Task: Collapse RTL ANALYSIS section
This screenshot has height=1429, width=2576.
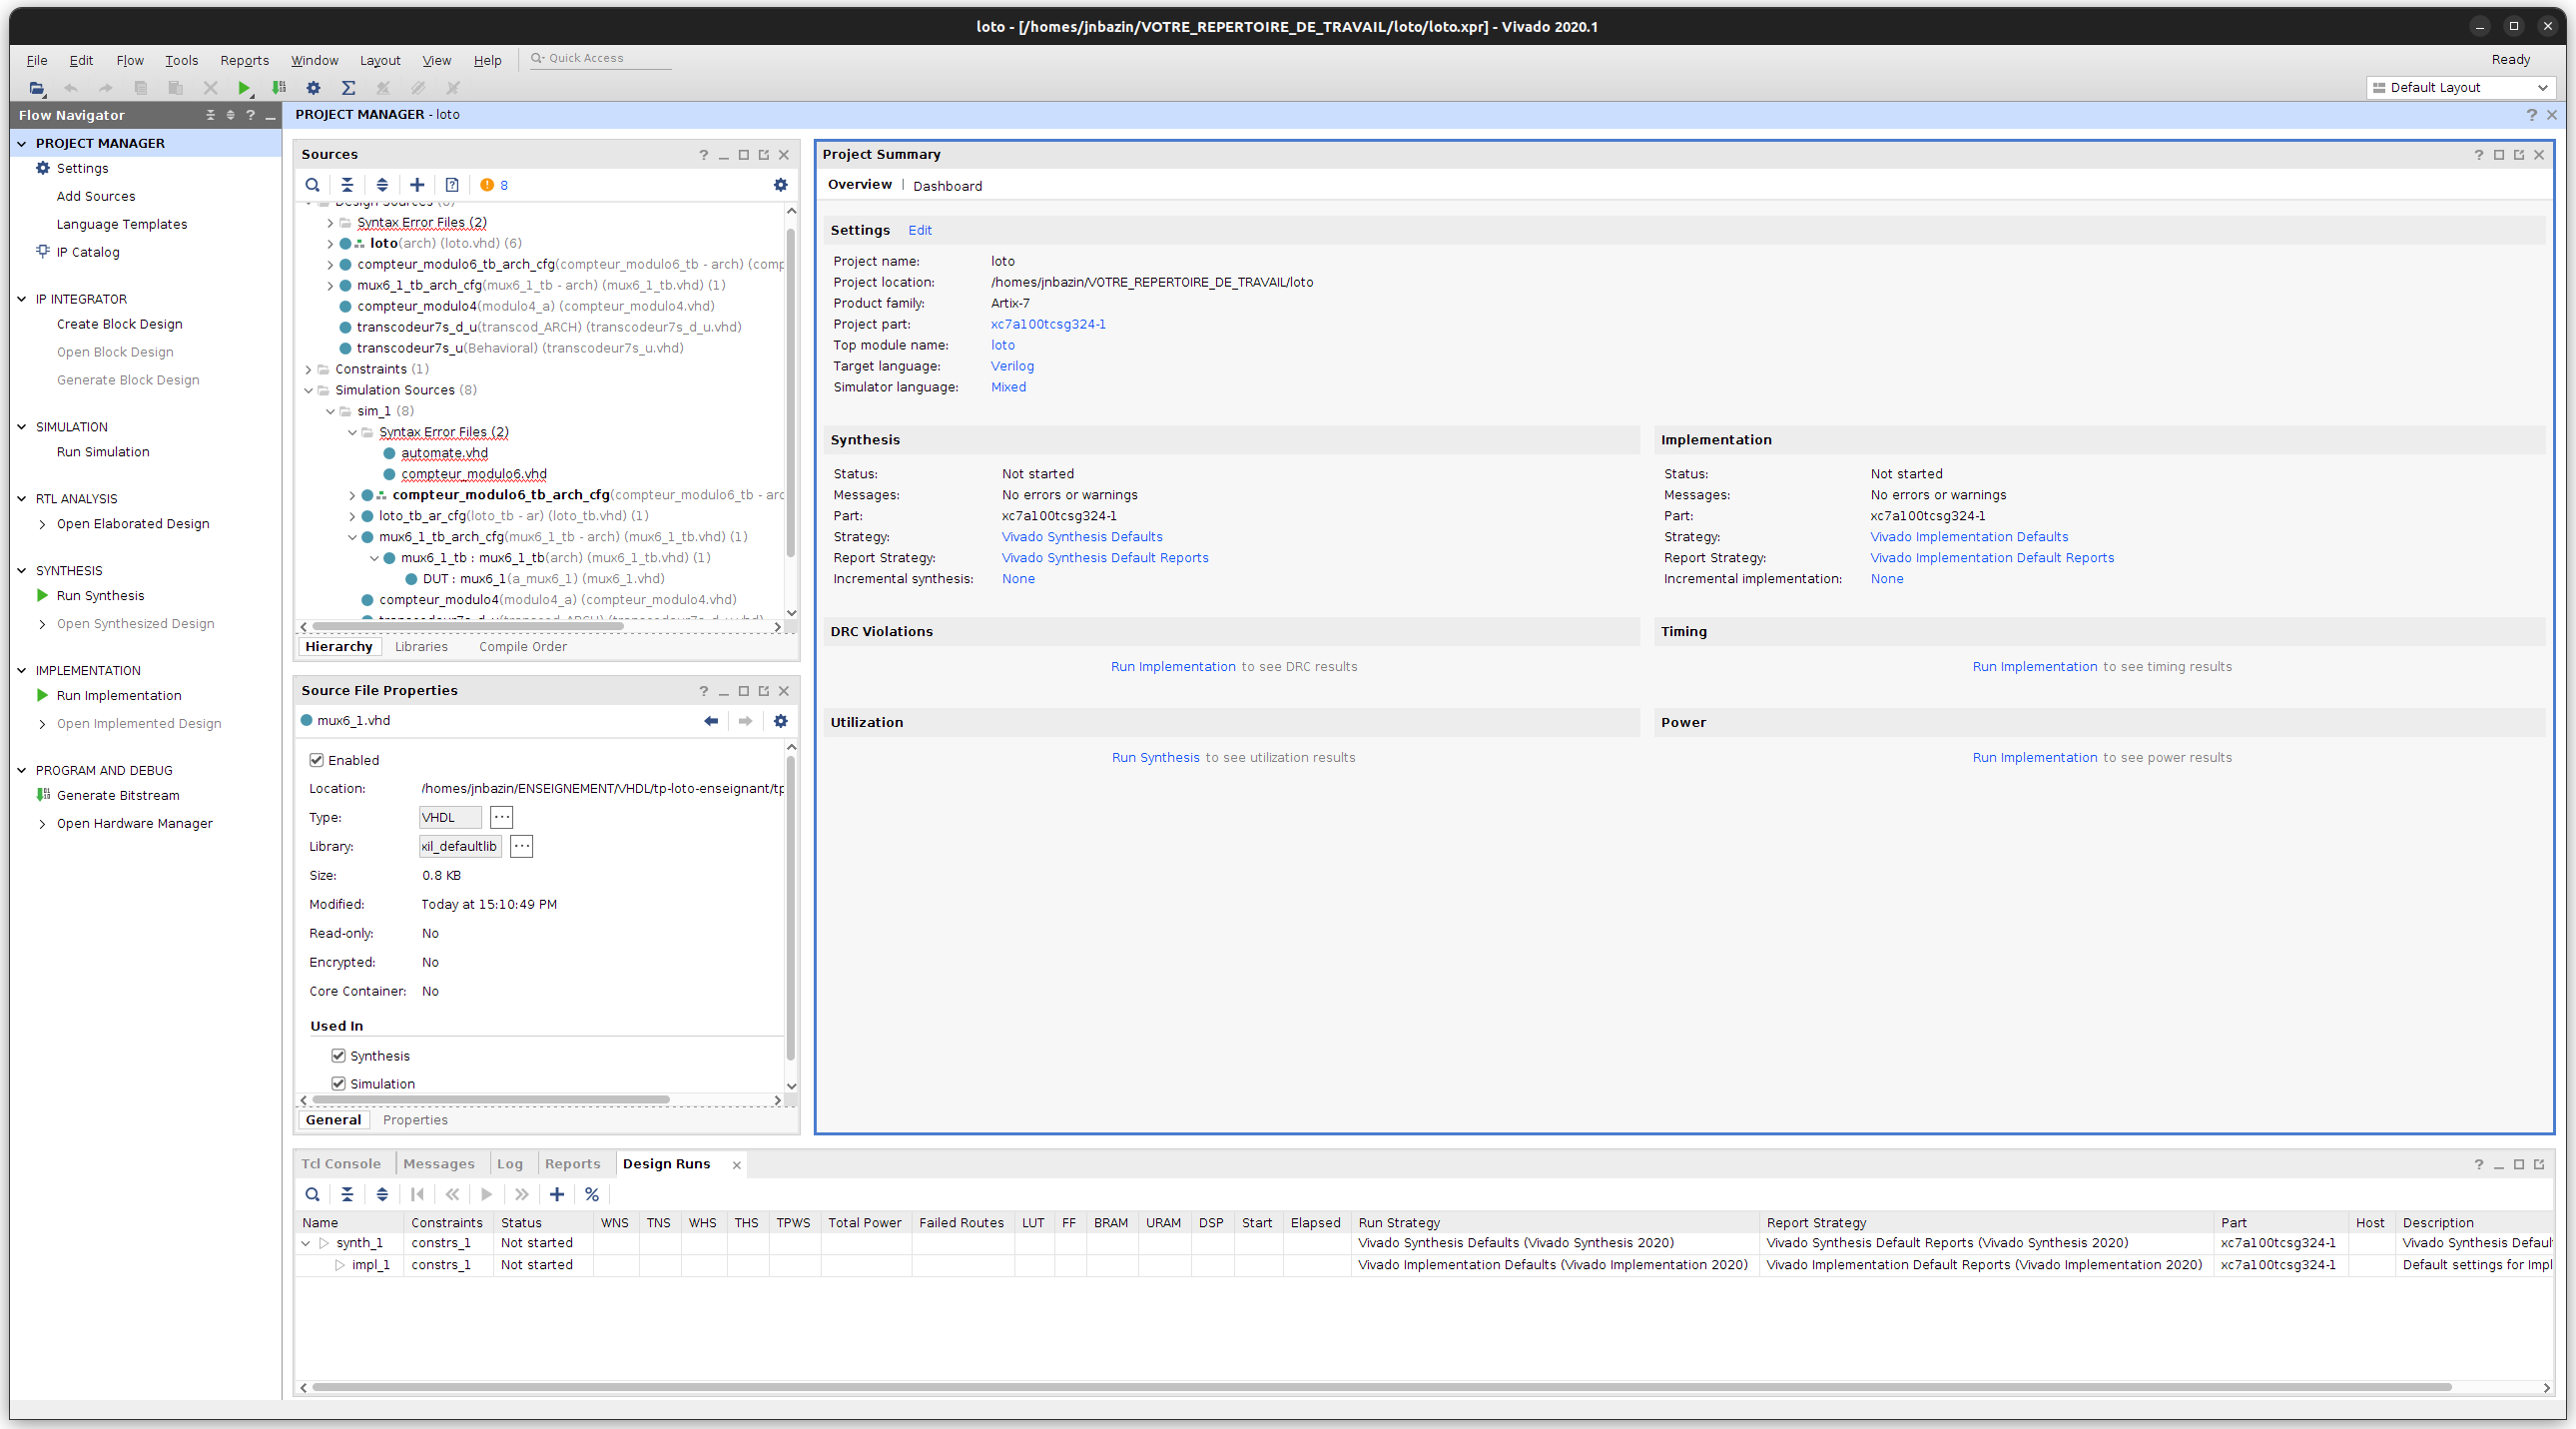Action: pyautogui.click(x=22, y=499)
